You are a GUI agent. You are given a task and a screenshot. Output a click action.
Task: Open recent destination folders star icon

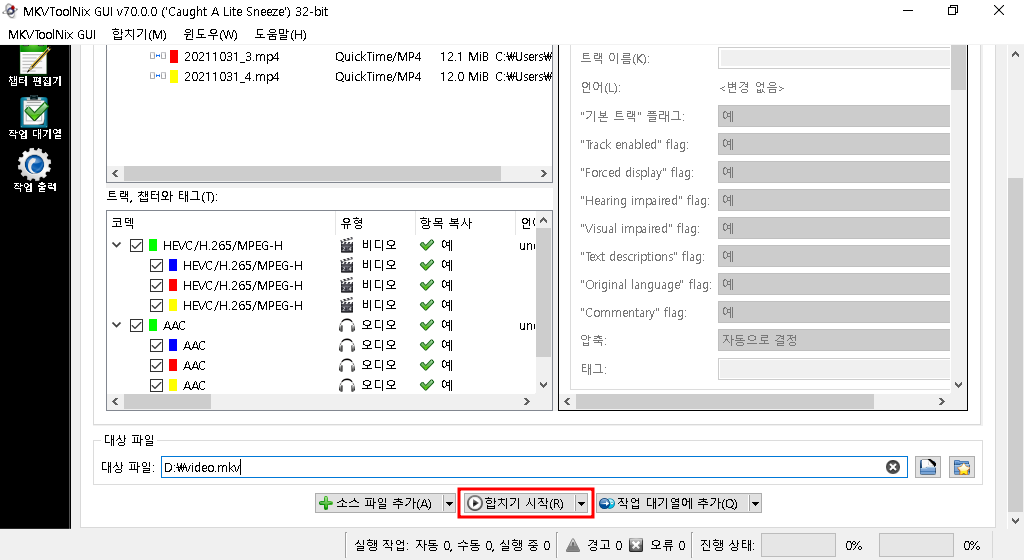[961, 467]
